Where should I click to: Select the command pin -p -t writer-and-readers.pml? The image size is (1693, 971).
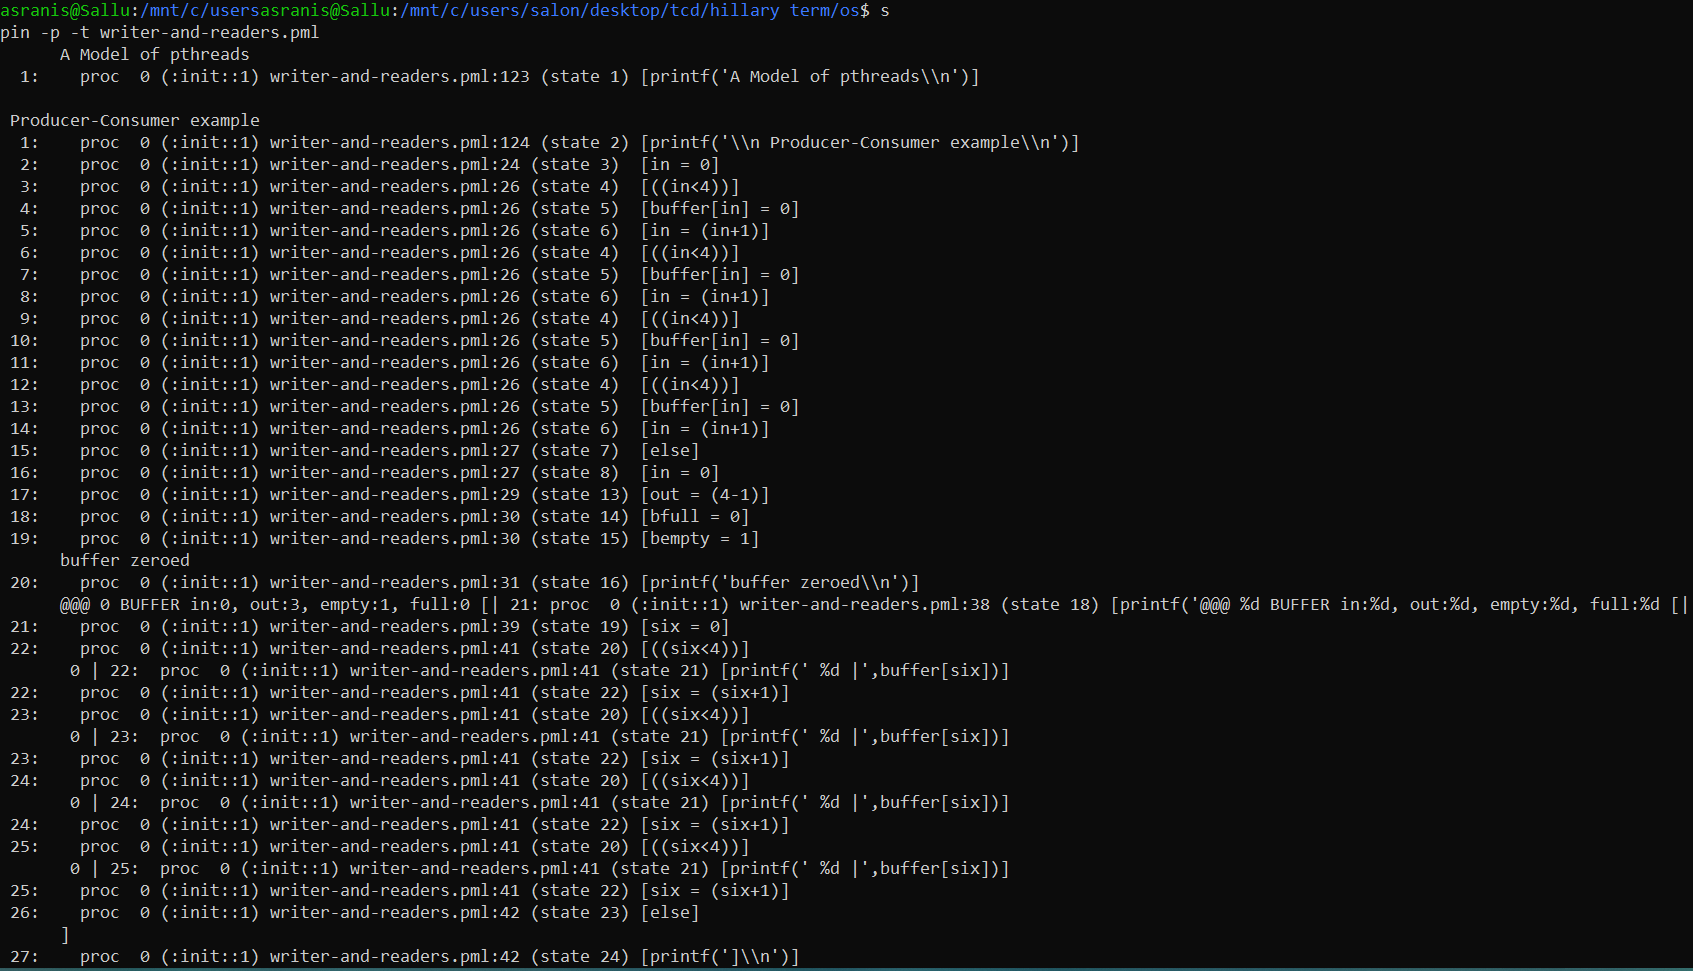point(160,32)
